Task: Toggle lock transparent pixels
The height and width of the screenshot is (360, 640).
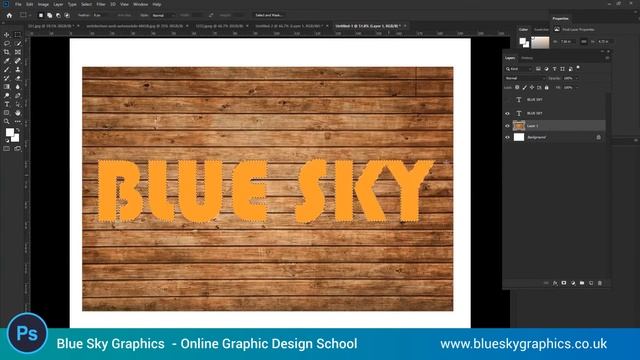Action: point(517,87)
